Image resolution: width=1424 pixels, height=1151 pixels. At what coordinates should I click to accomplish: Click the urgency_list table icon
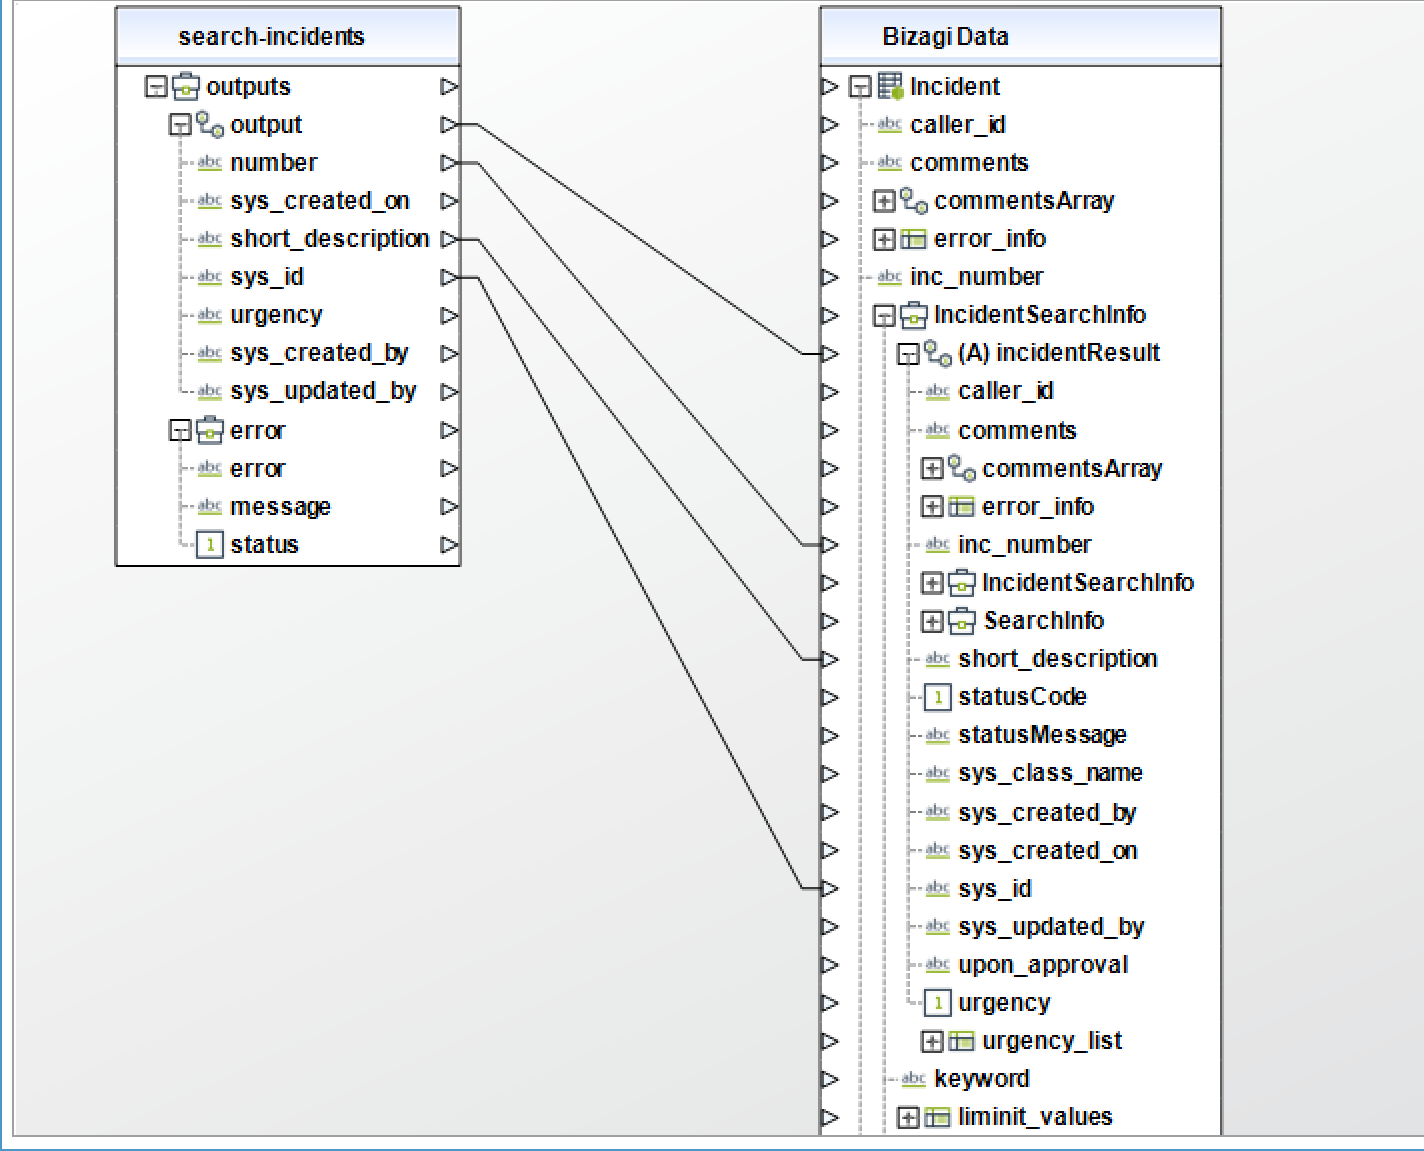962,1041
